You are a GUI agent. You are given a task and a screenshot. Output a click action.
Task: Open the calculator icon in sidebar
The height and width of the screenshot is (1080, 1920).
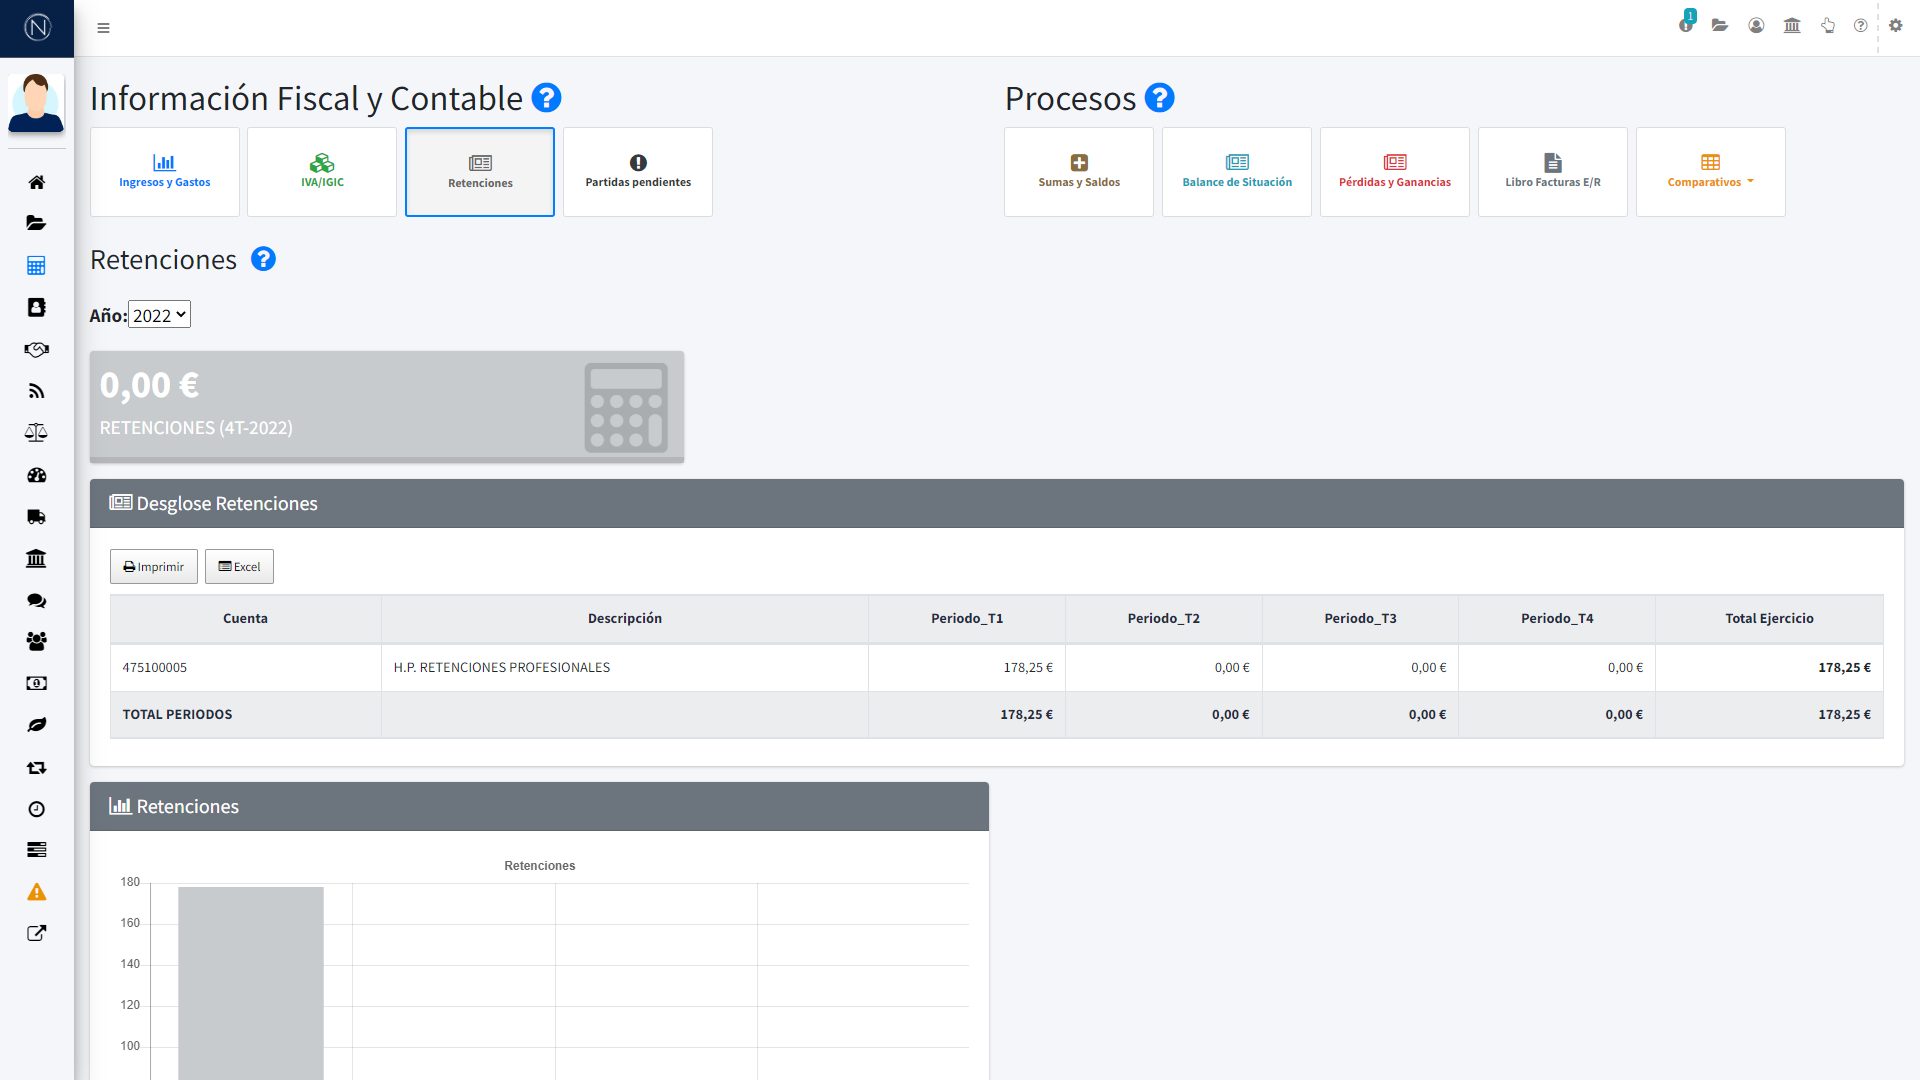(x=36, y=266)
